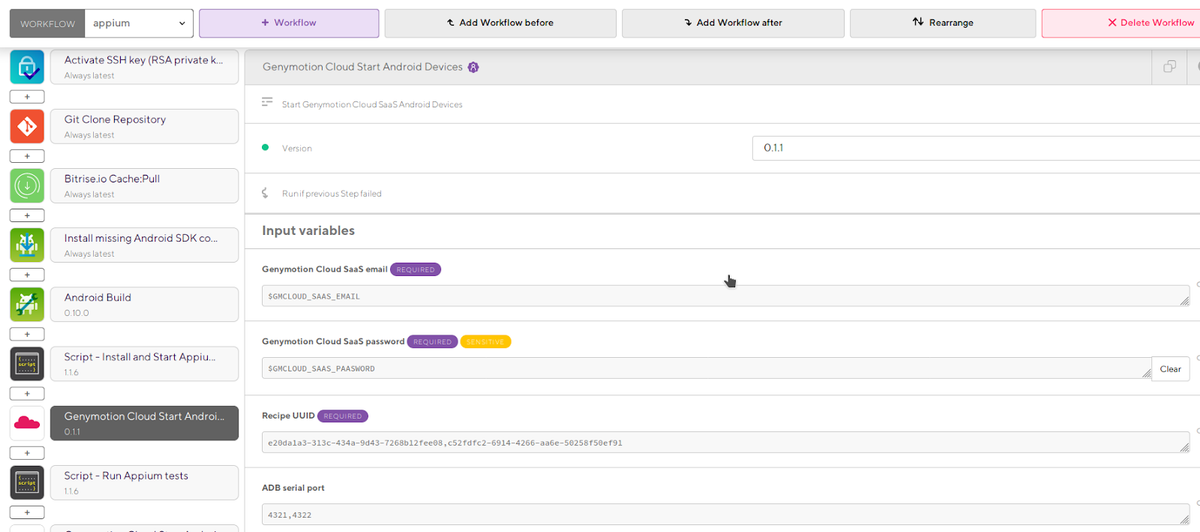
Task: Select Script Run Appium tests icon
Action: [x=27, y=483]
